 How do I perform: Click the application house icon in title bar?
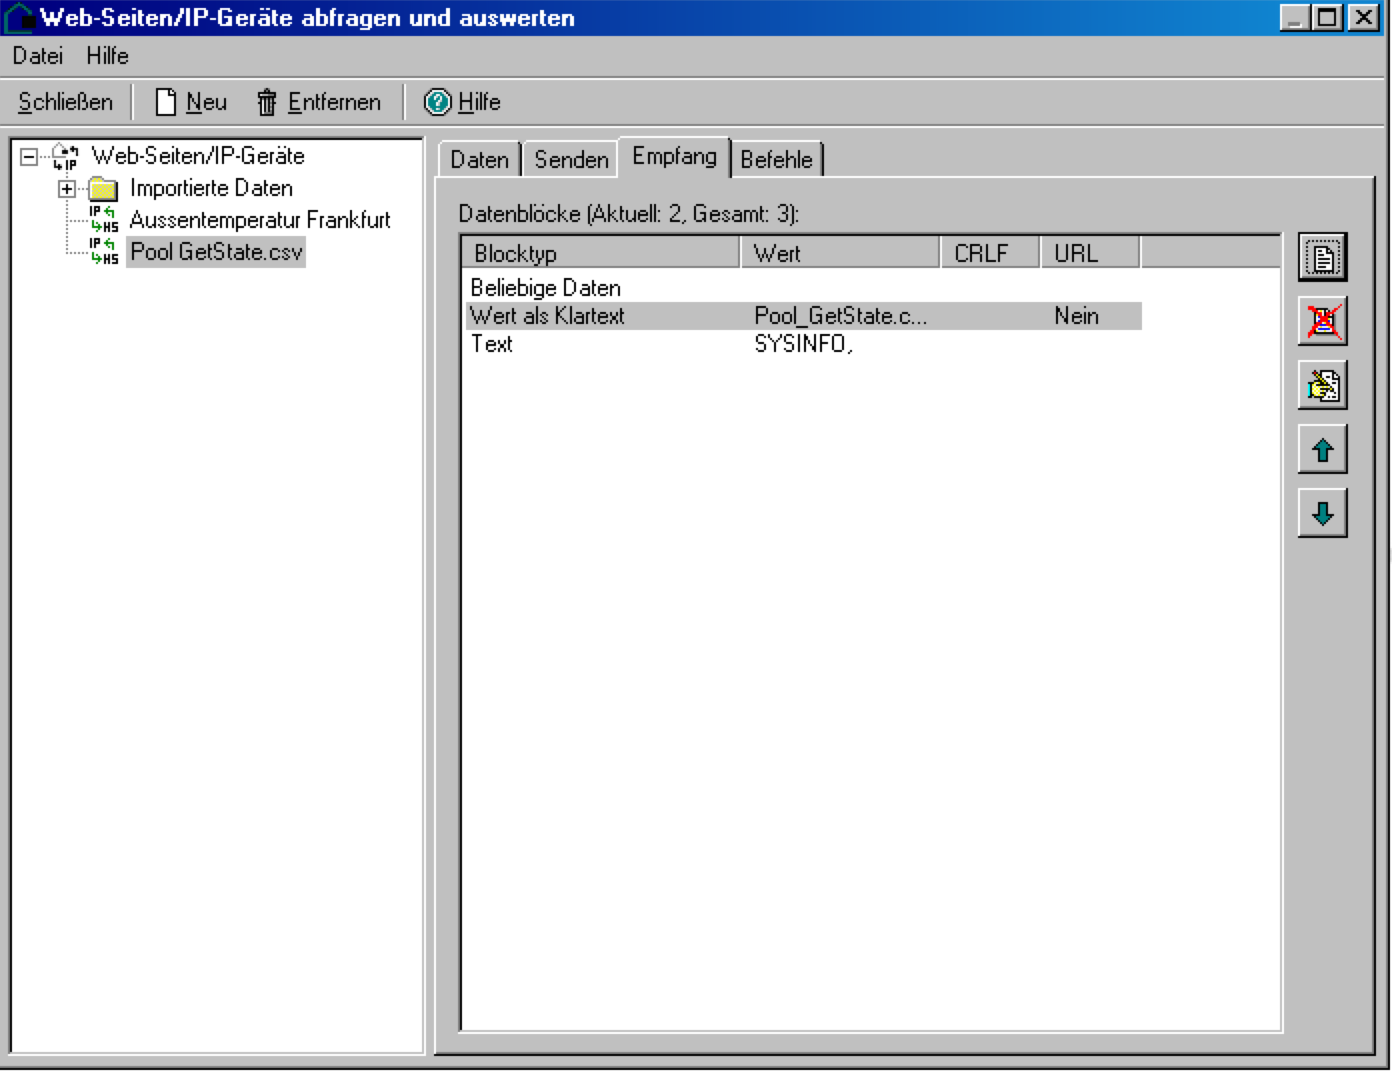(x=18, y=18)
